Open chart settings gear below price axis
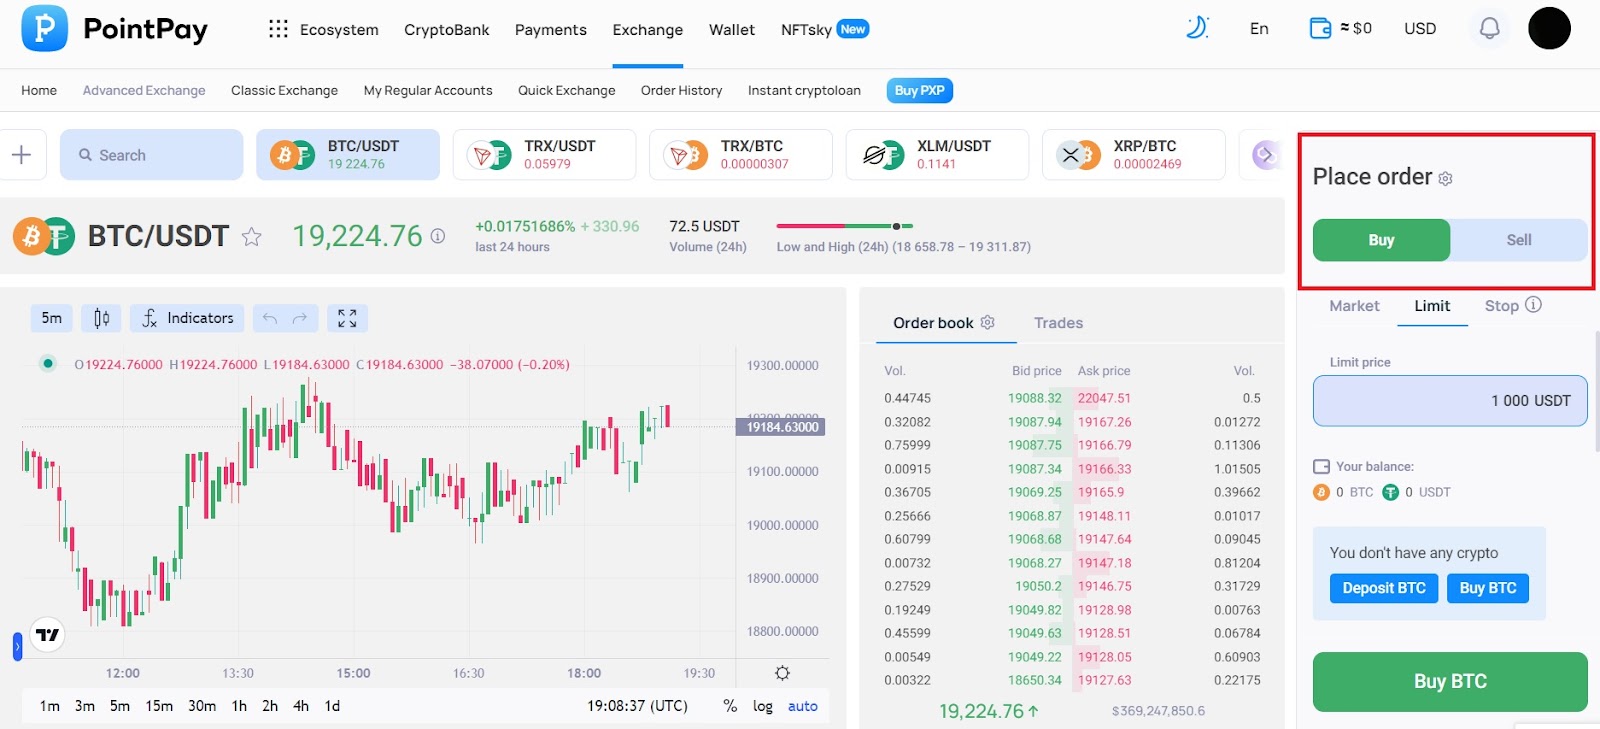Screen dimensions: 1600x729 click(x=782, y=673)
